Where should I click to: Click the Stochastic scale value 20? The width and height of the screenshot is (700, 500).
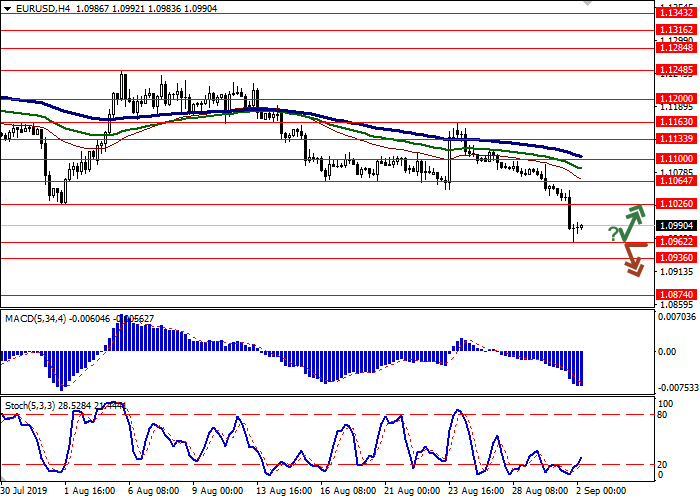click(x=663, y=464)
